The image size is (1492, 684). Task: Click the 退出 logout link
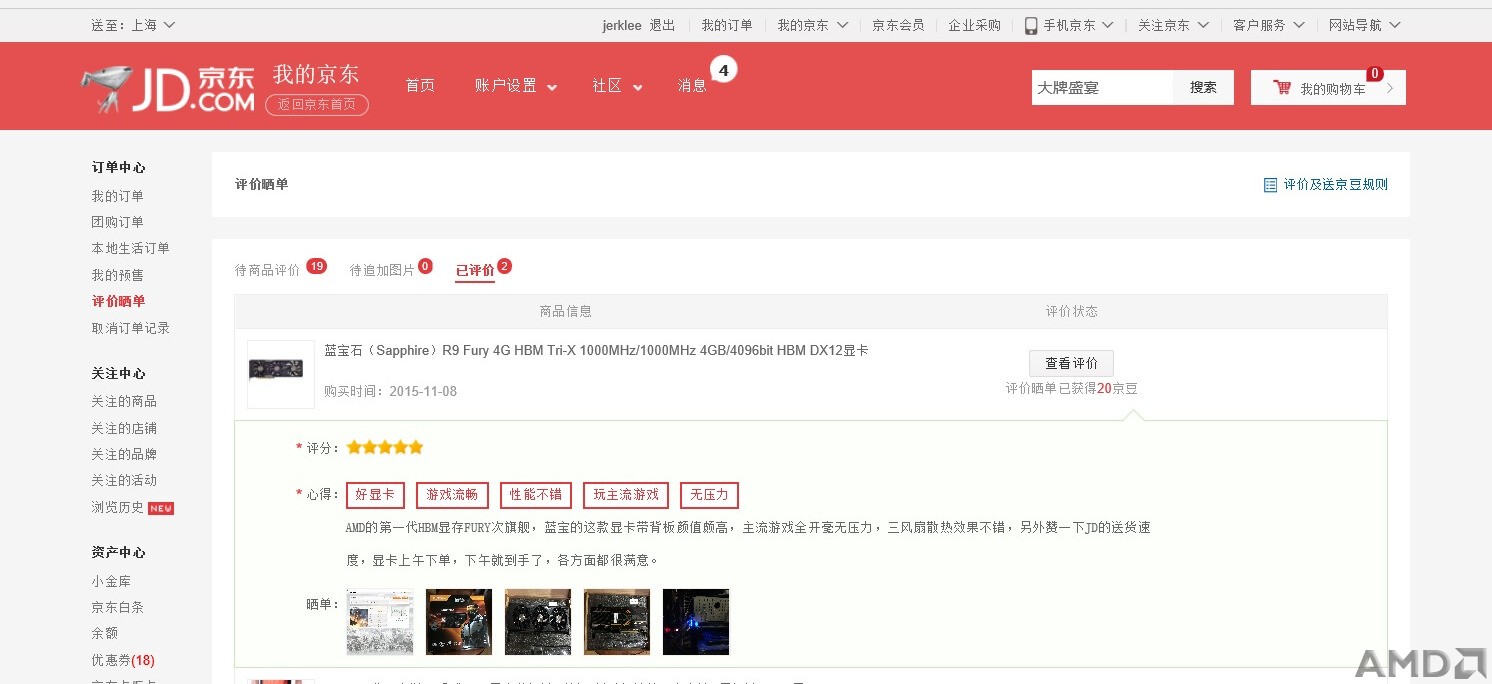[x=663, y=25]
